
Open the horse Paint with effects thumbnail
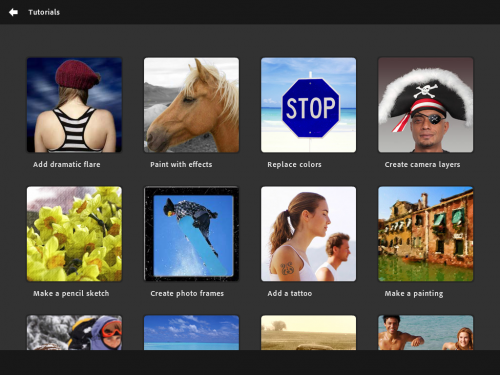pyautogui.click(x=191, y=105)
